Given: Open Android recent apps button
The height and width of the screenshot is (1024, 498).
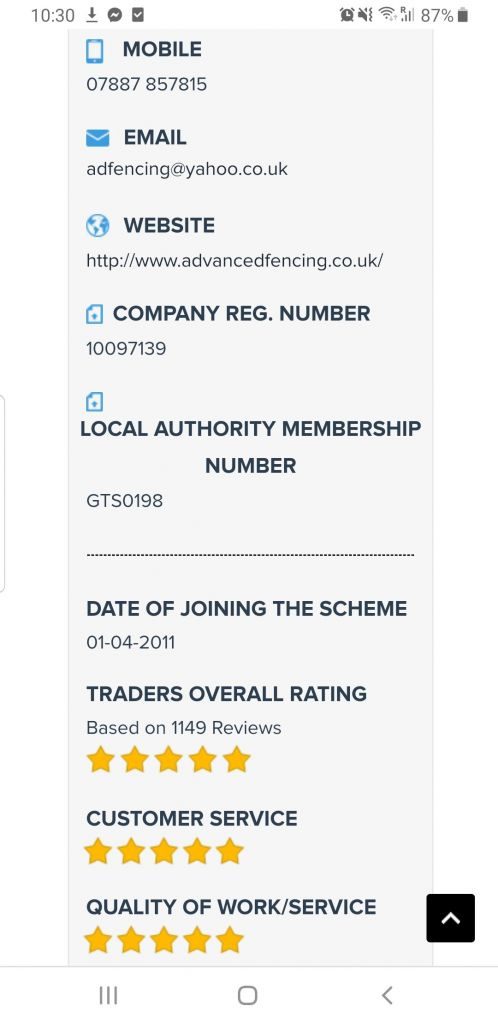Looking at the screenshot, I should click(x=108, y=995).
